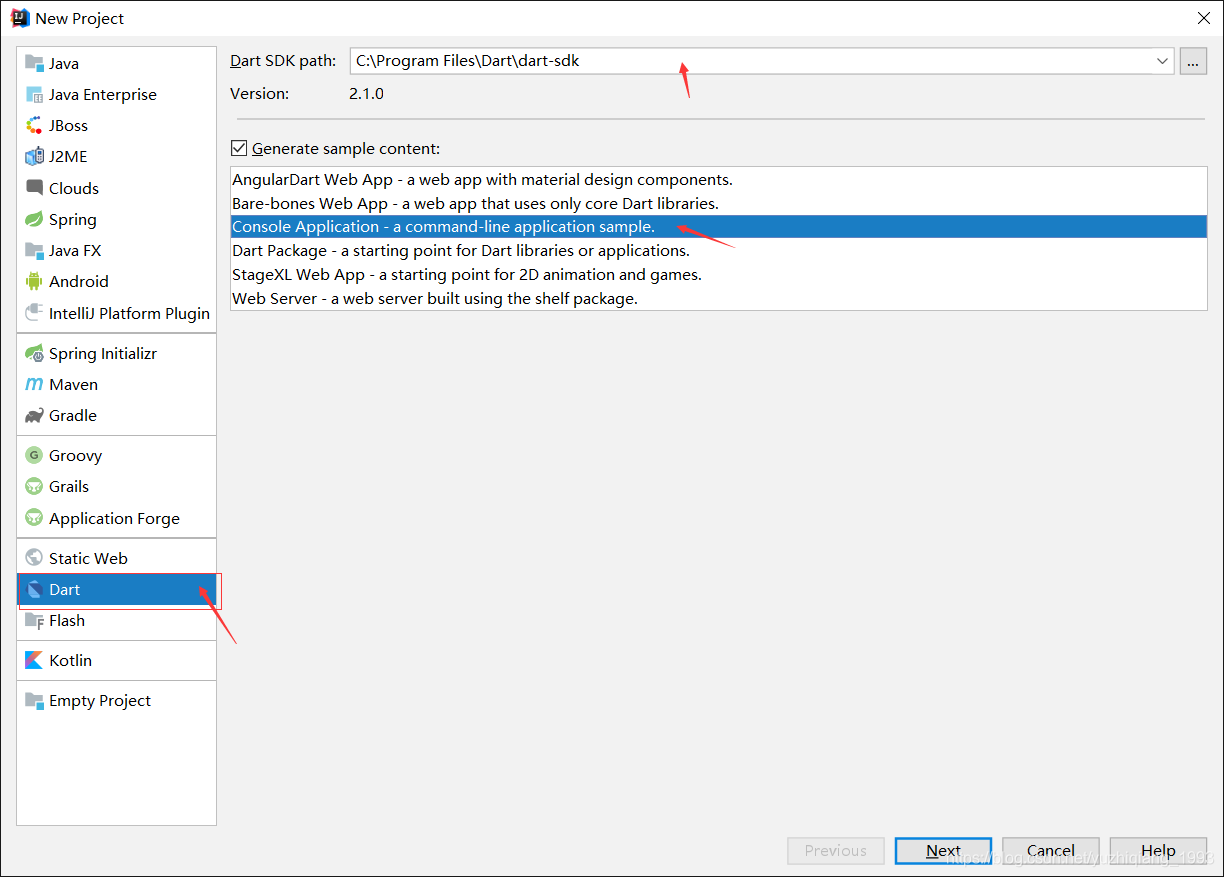
Task: Click the New Project title text
Action: coord(80,18)
